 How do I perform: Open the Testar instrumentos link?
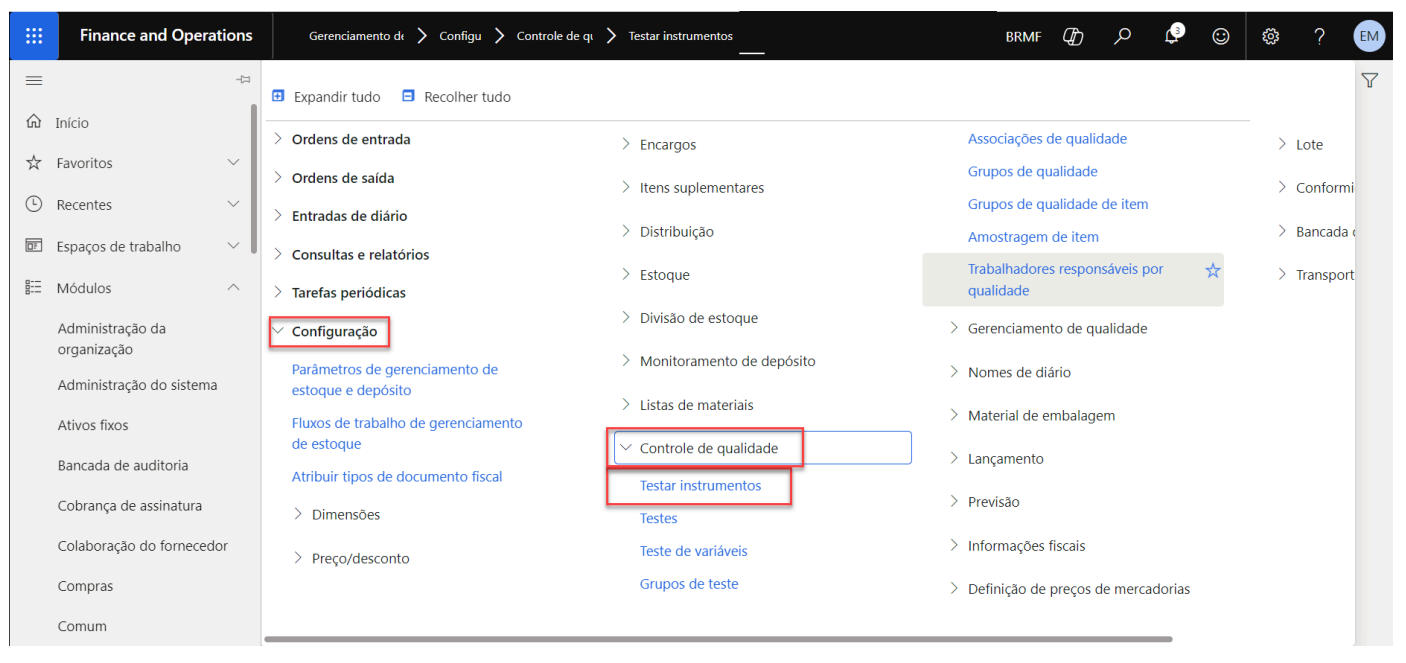pyautogui.click(x=700, y=486)
